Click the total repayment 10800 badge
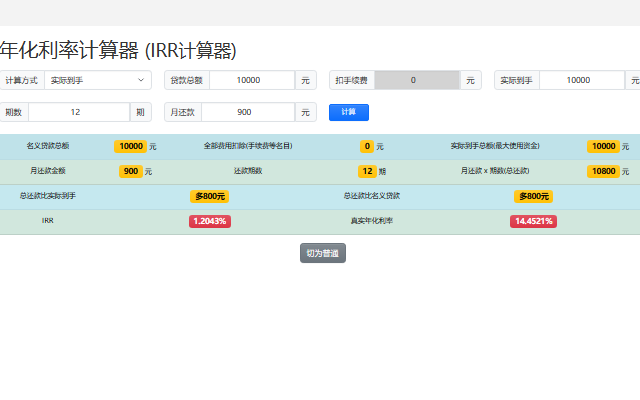Screen dimensions: 640x400 coord(603,171)
